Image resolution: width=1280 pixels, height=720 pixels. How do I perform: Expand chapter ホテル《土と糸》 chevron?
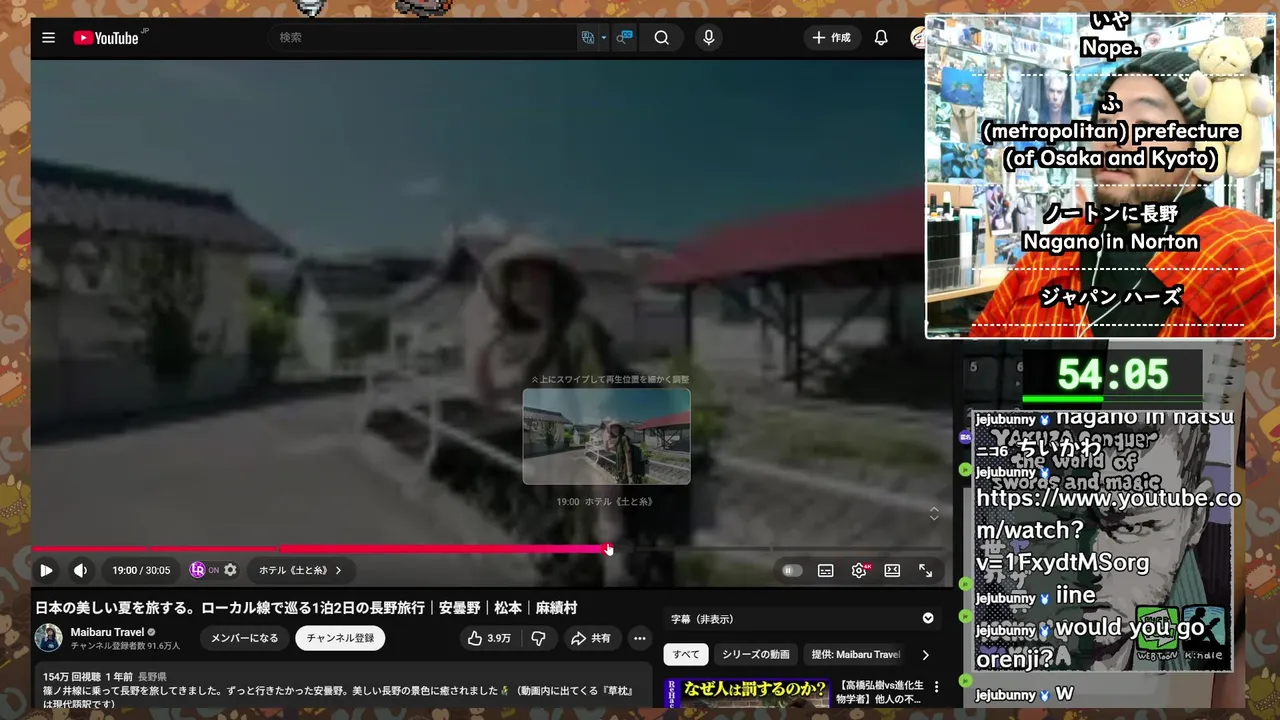click(338, 570)
